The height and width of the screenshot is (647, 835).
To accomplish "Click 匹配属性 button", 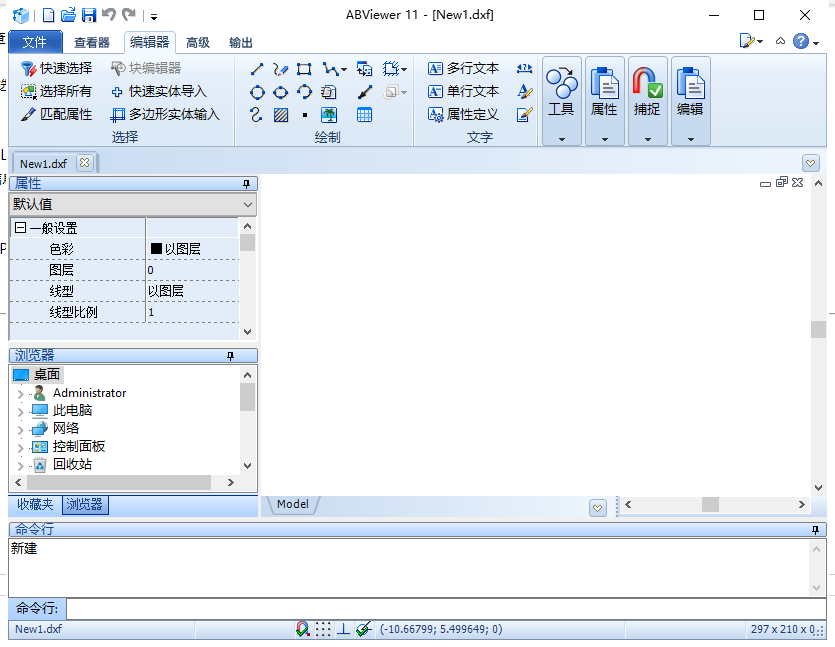I will pyautogui.click(x=56, y=114).
